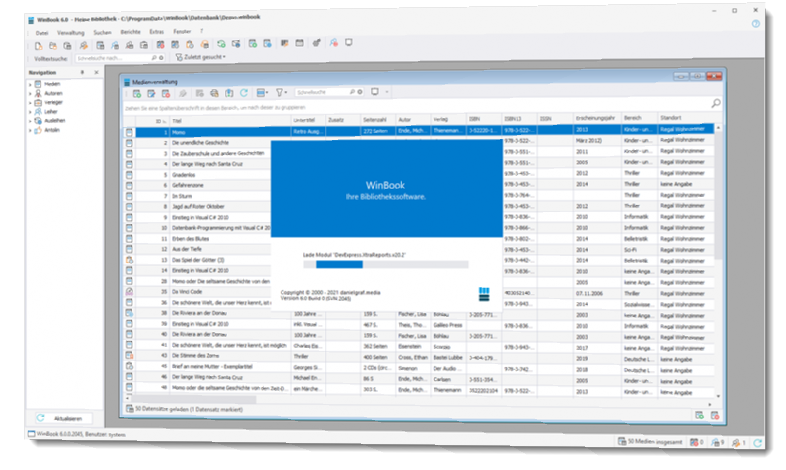Click the export icon in Medienverwaltung toolbar
Viewport: 786px width, 470px height.
[x=229, y=93]
